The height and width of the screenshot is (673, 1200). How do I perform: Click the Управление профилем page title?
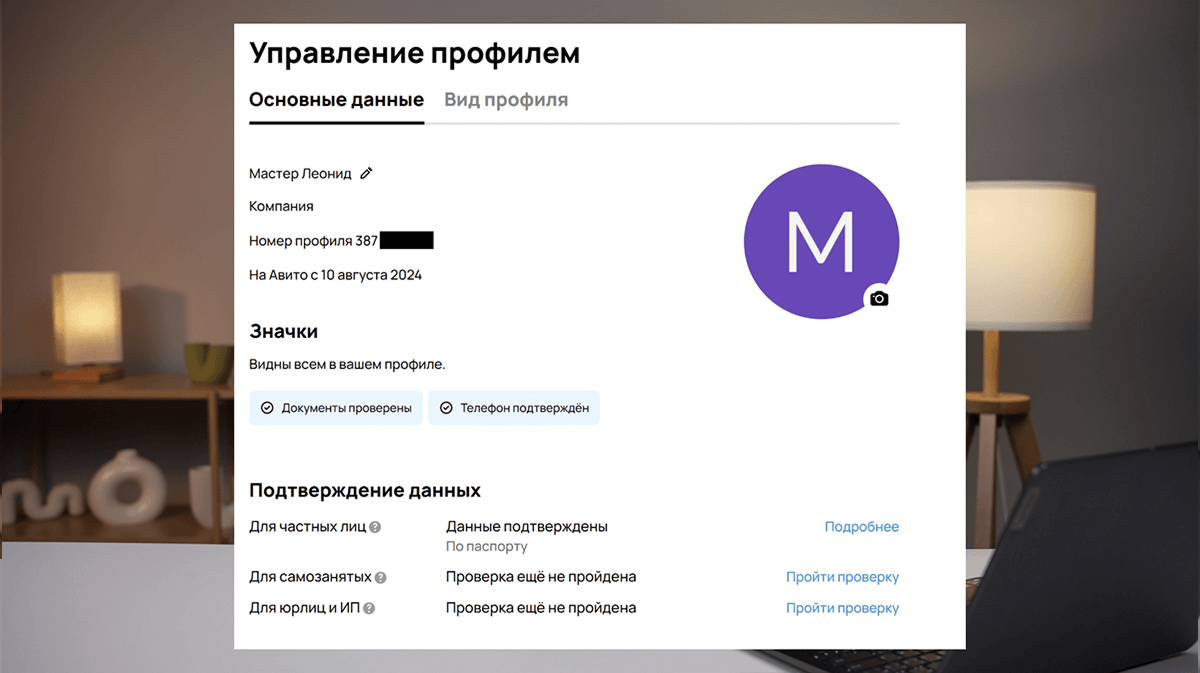pos(414,54)
